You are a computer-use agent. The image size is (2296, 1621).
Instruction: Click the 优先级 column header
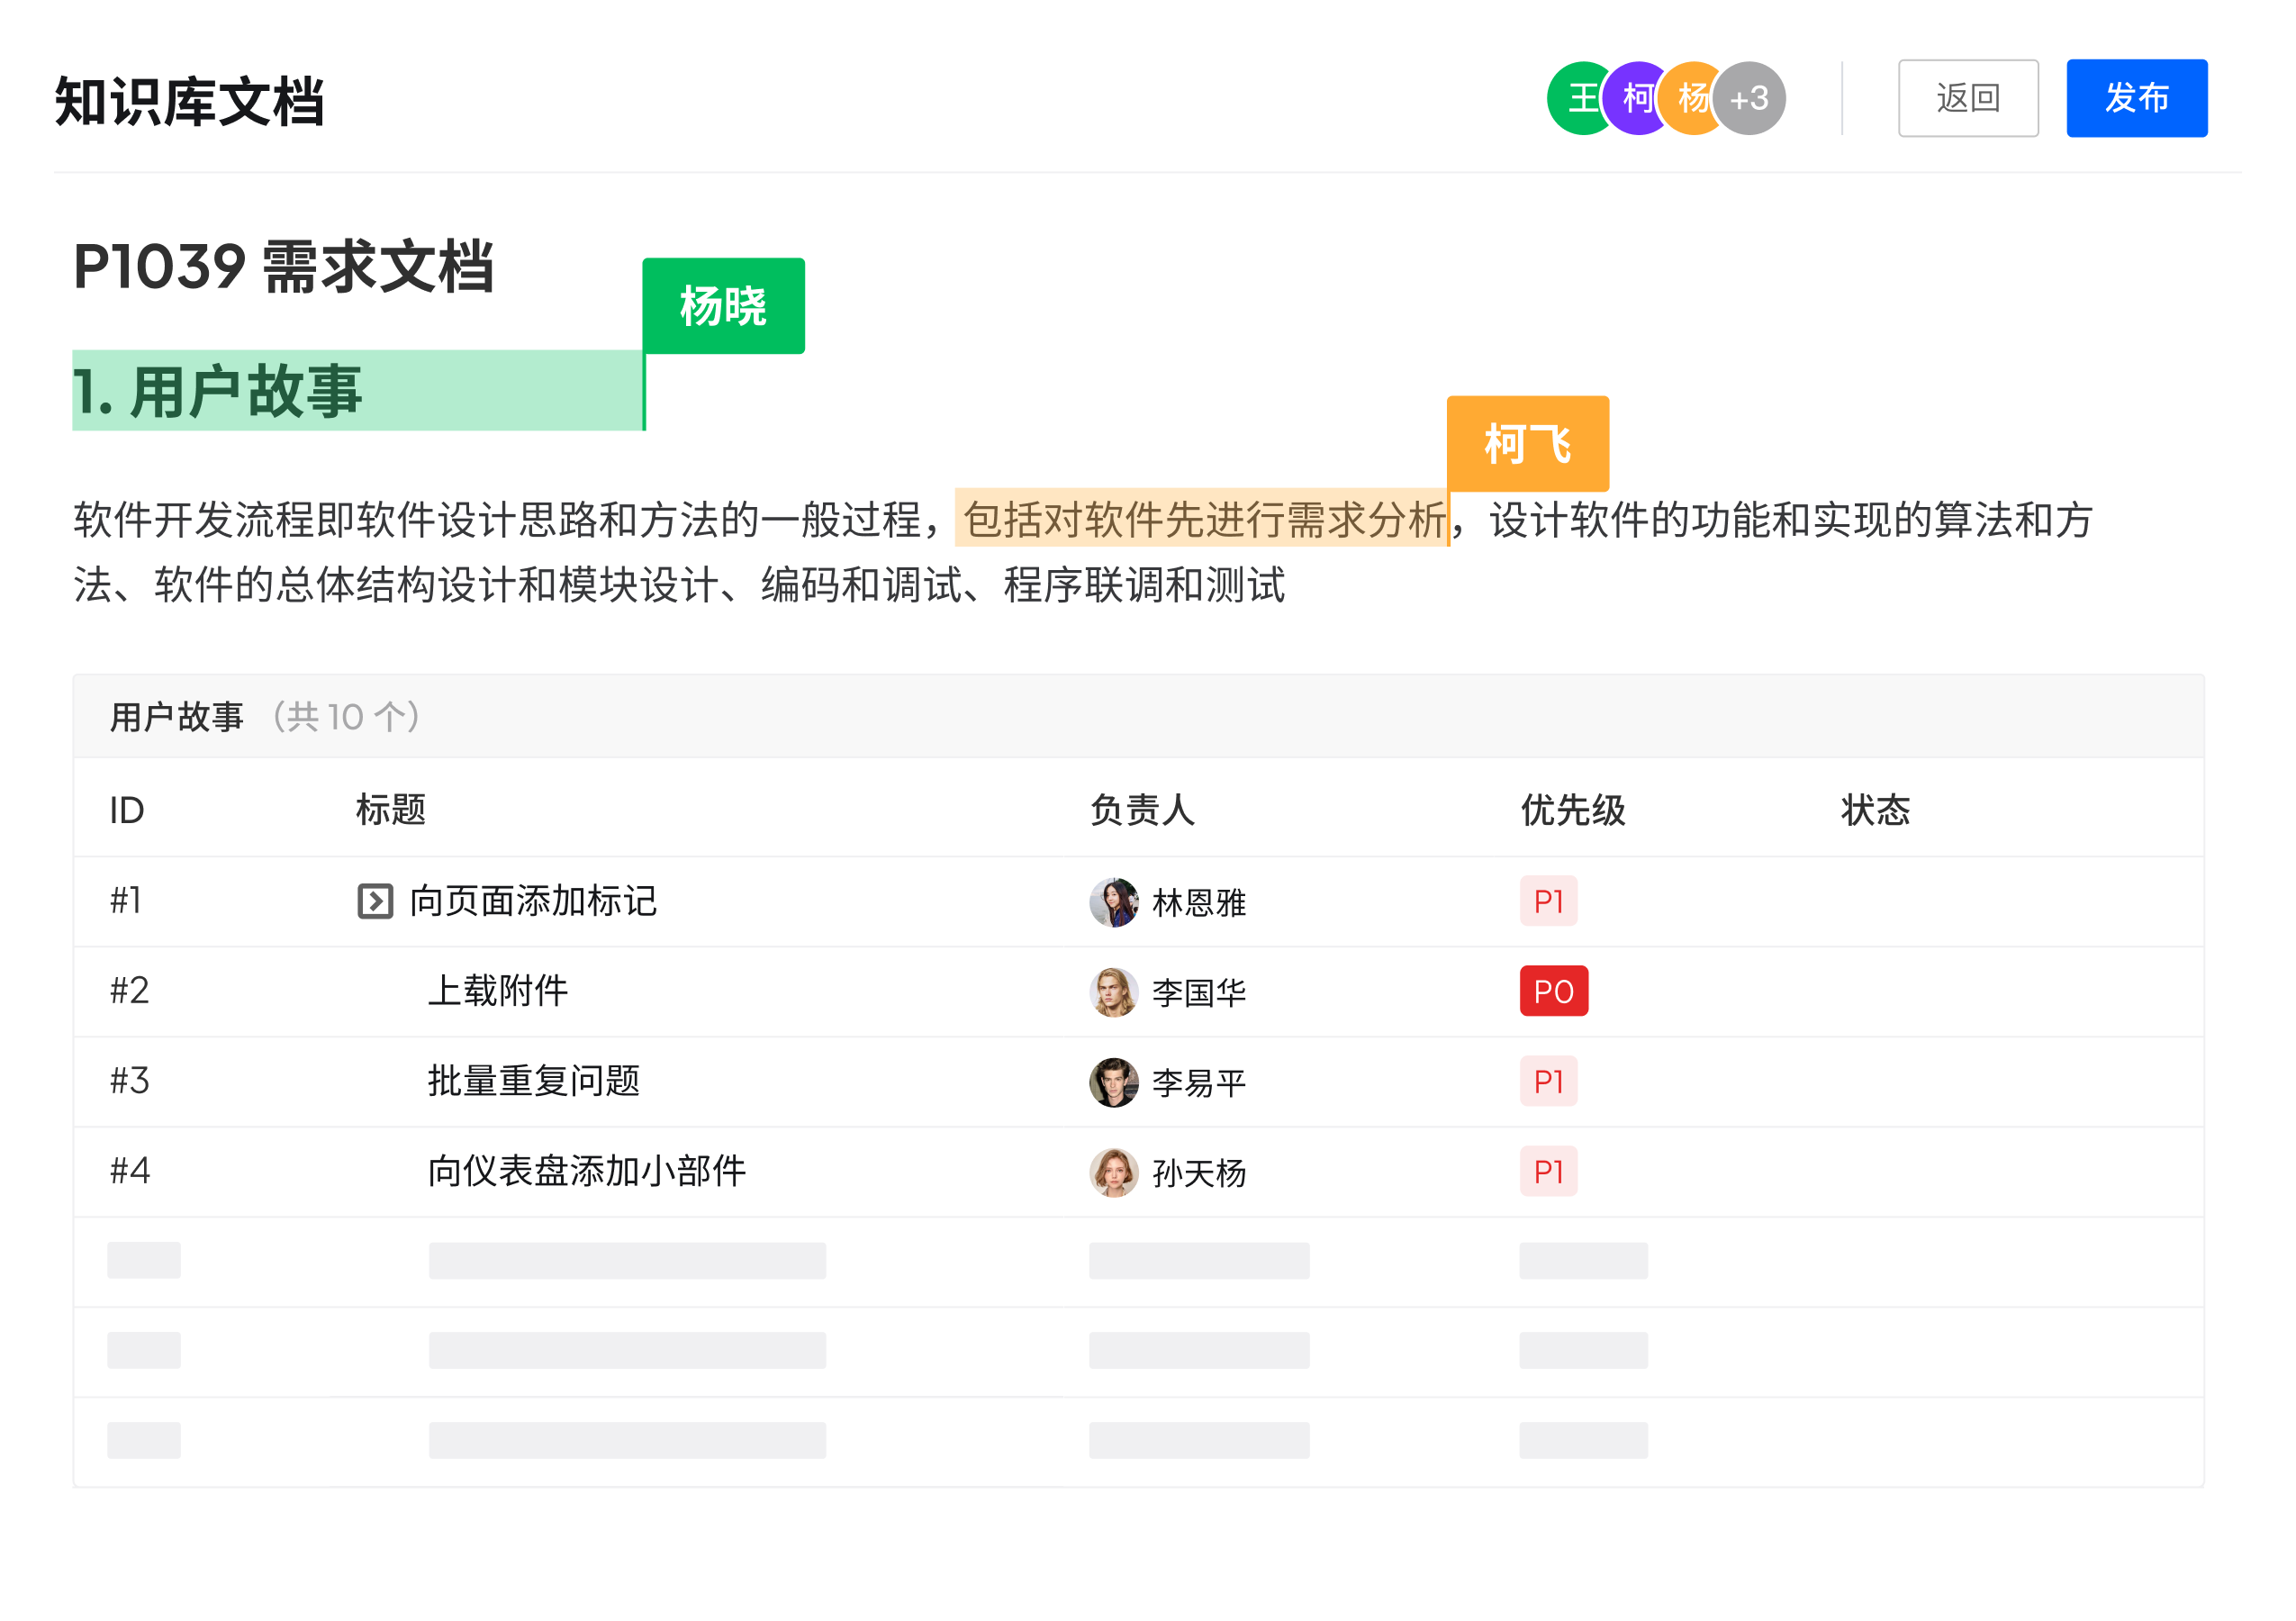1572,810
